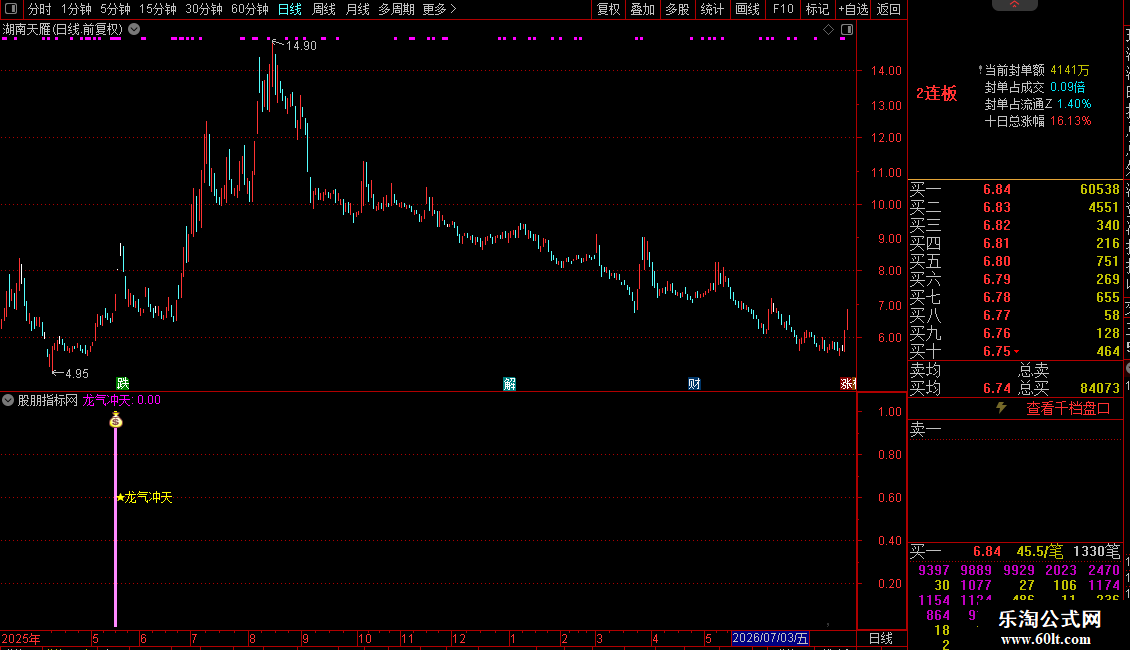1130x650 pixels.
Task: Click 当前封单额 4141万 value
Action: click(x=1069, y=70)
